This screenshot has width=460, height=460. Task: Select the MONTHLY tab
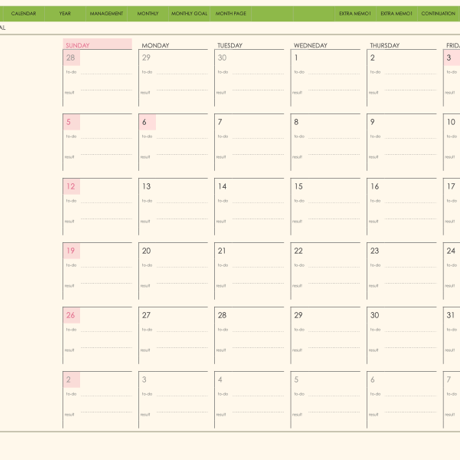pos(148,14)
